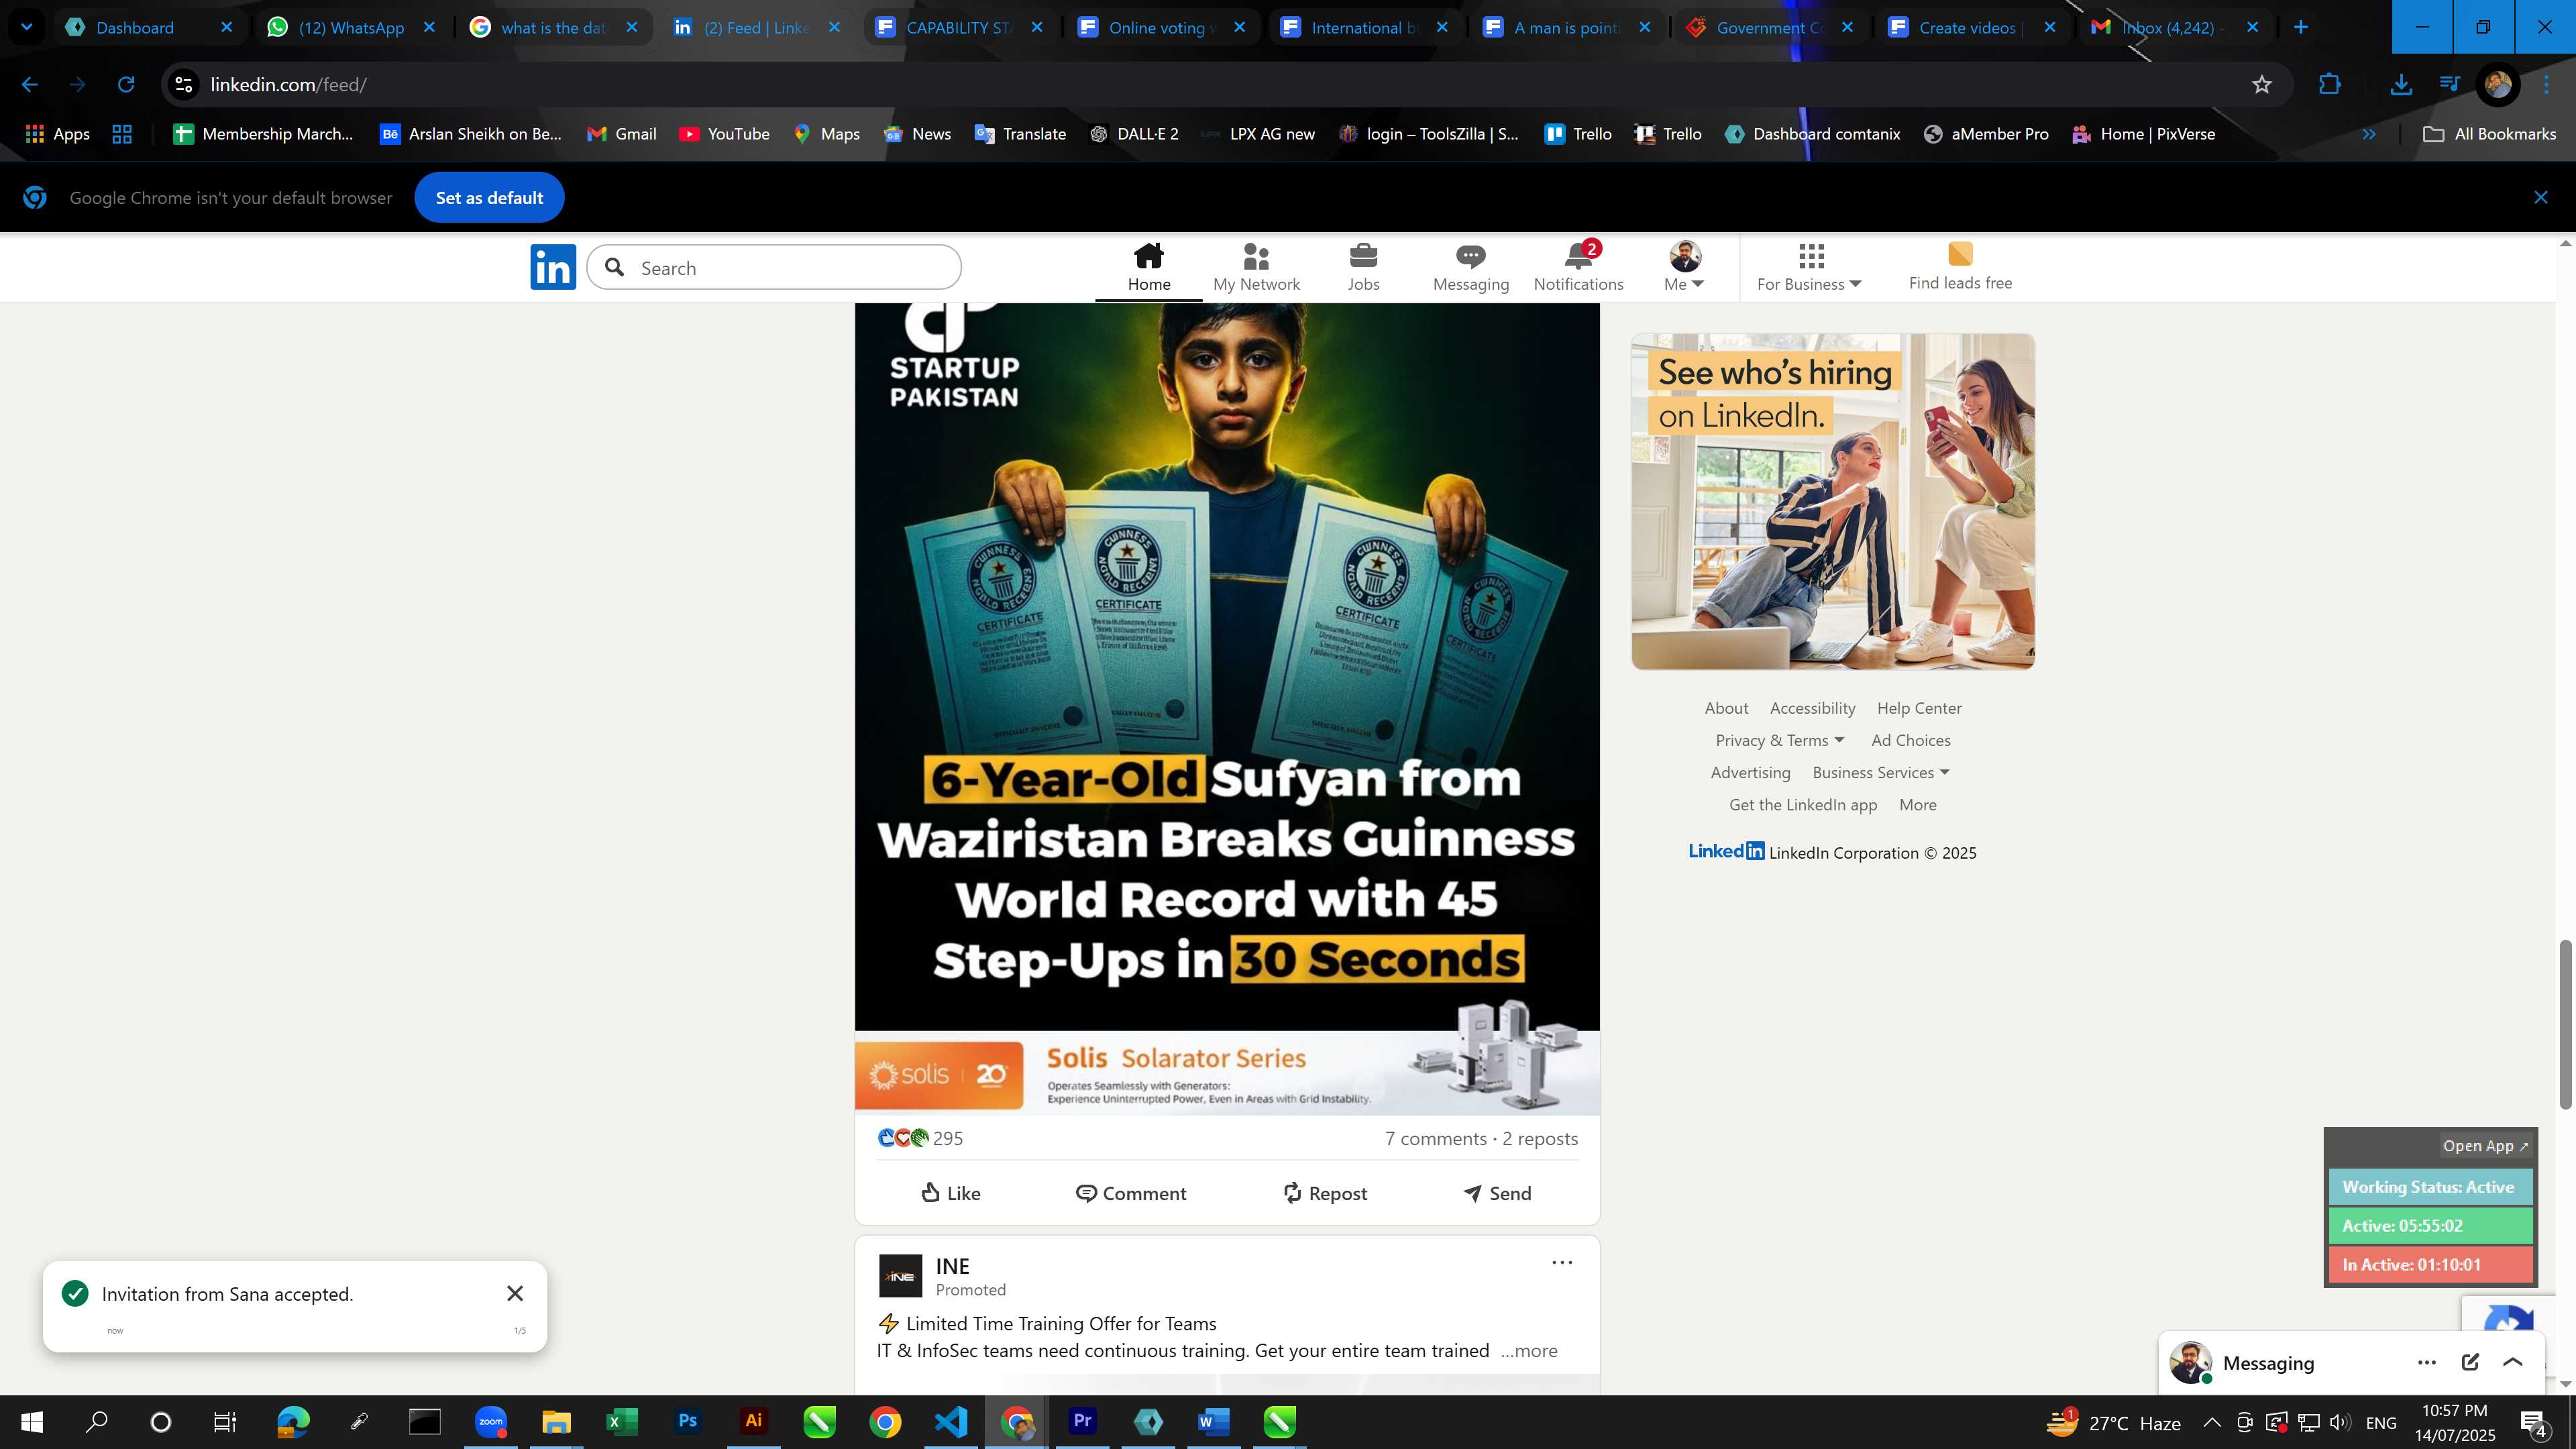Open Chrome extensions puzzle icon
Image resolution: width=2576 pixels, height=1449 pixels.
pos(2329,85)
